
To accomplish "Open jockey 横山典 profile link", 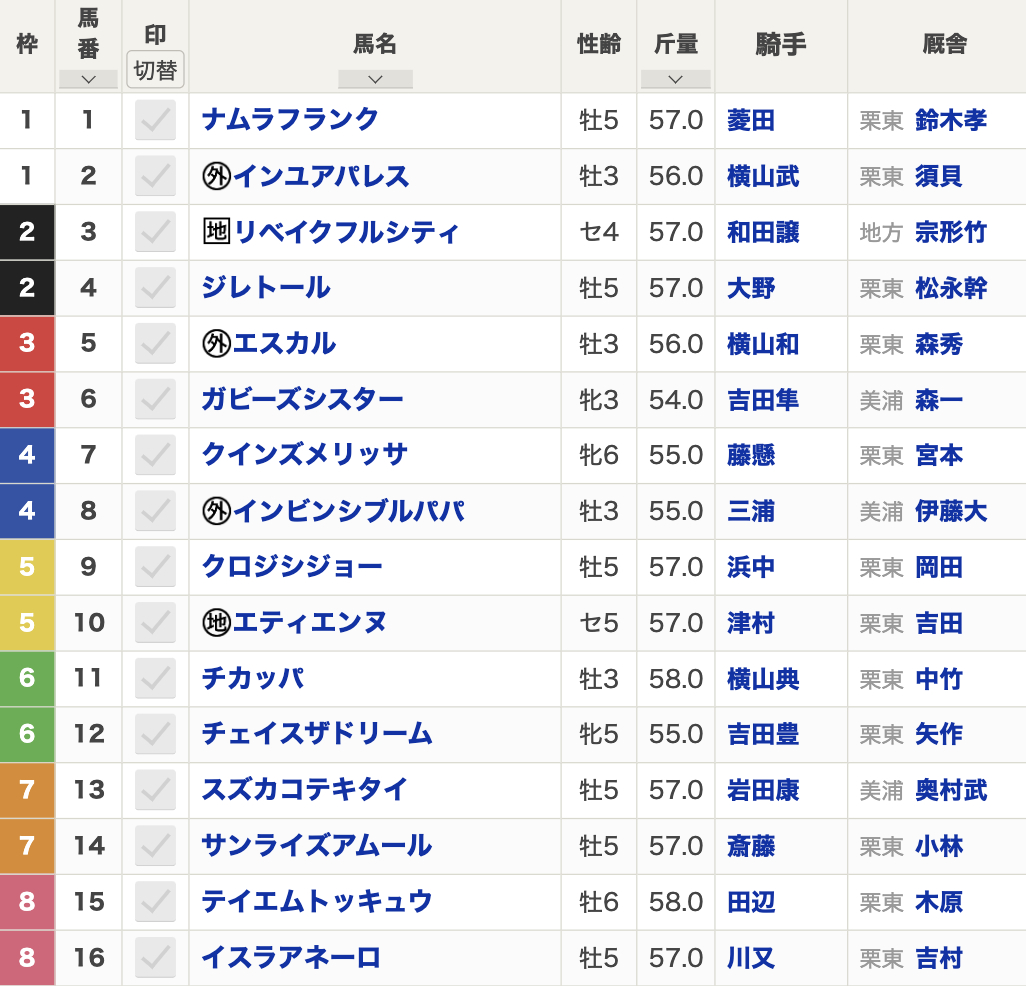I will click(x=763, y=679).
